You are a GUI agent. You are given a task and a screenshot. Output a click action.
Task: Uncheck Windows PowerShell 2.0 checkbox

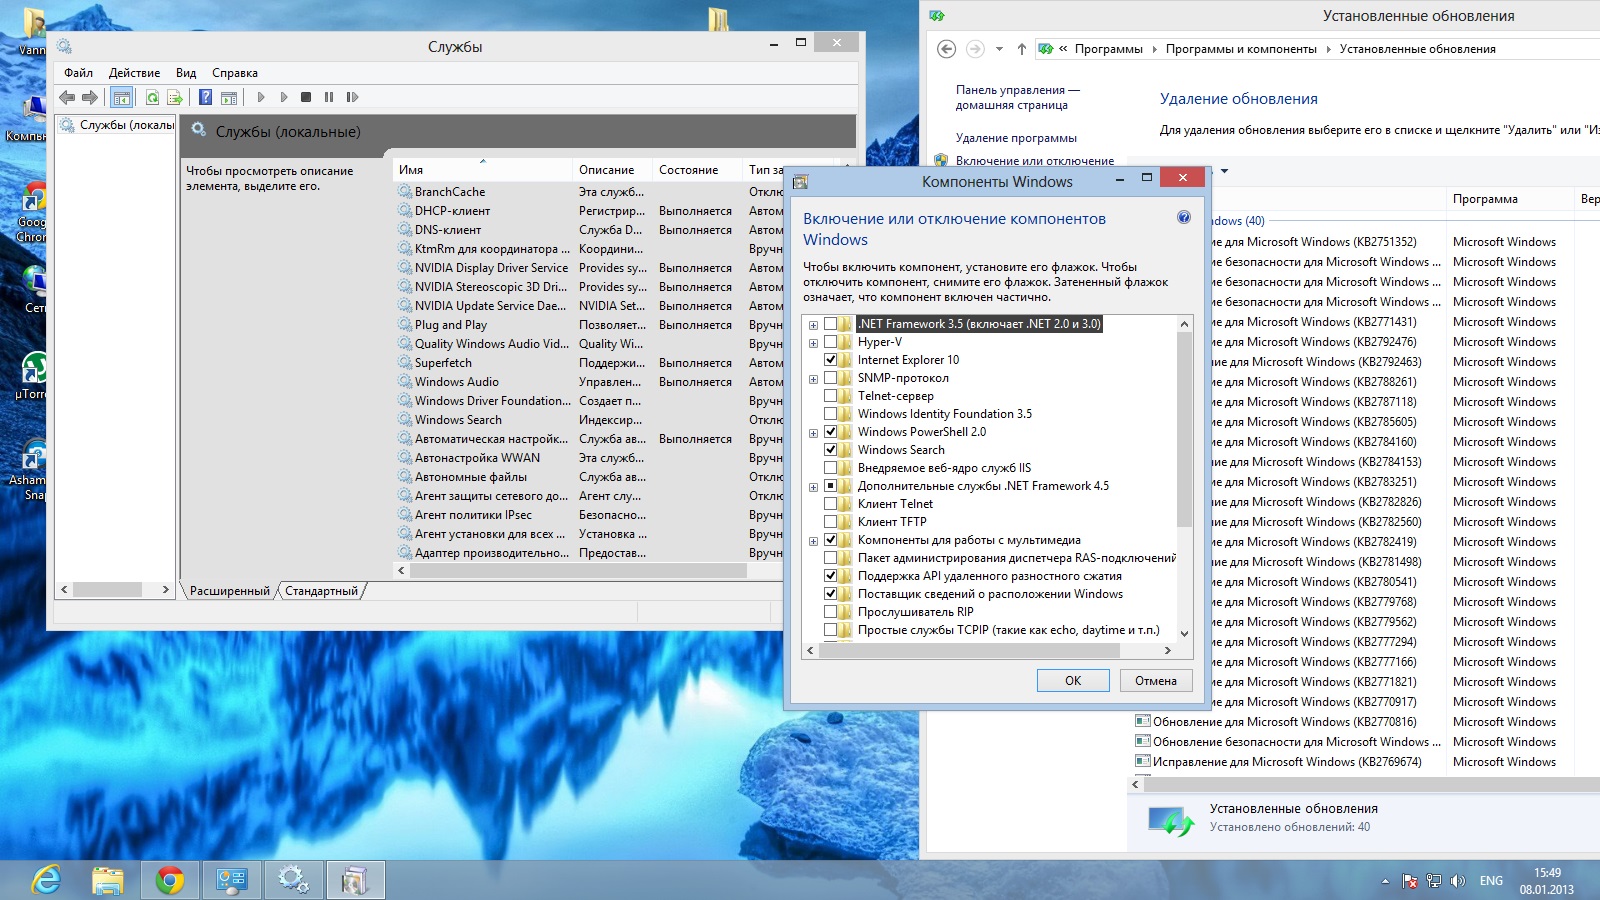pyautogui.click(x=830, y=432)
